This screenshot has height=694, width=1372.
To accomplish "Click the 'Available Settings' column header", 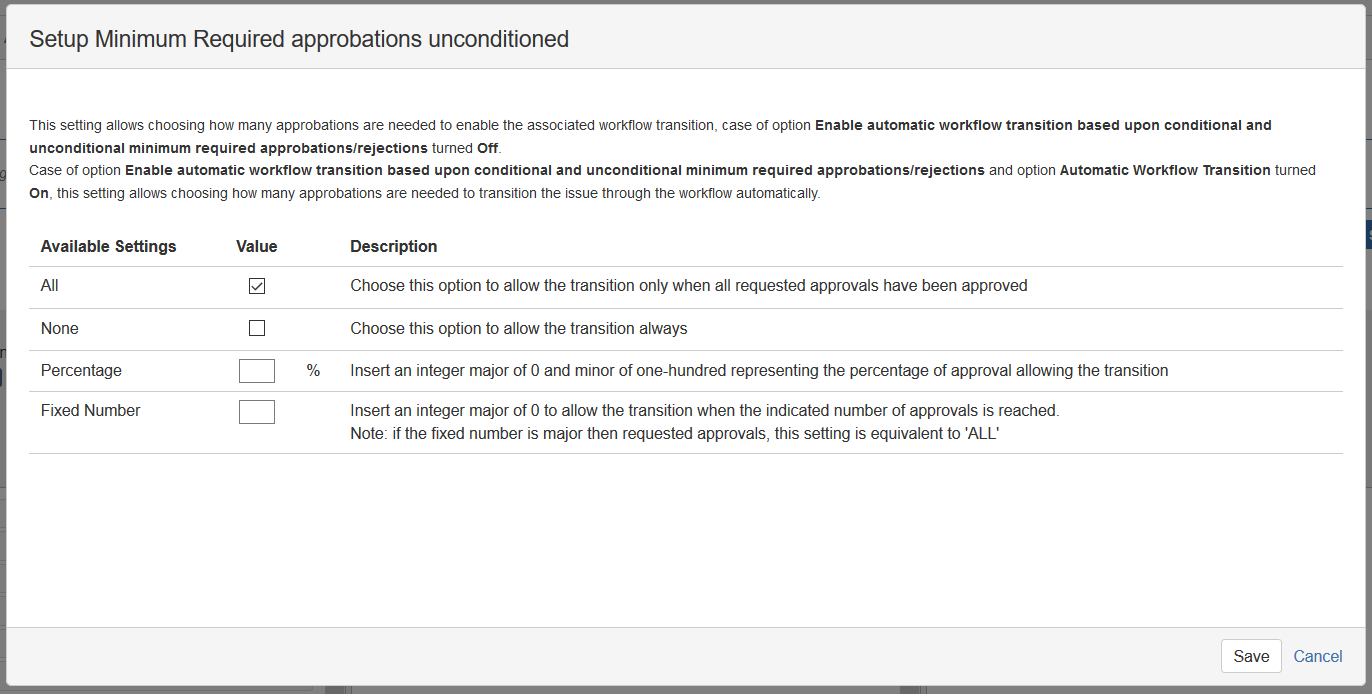I will pos(108,246).
